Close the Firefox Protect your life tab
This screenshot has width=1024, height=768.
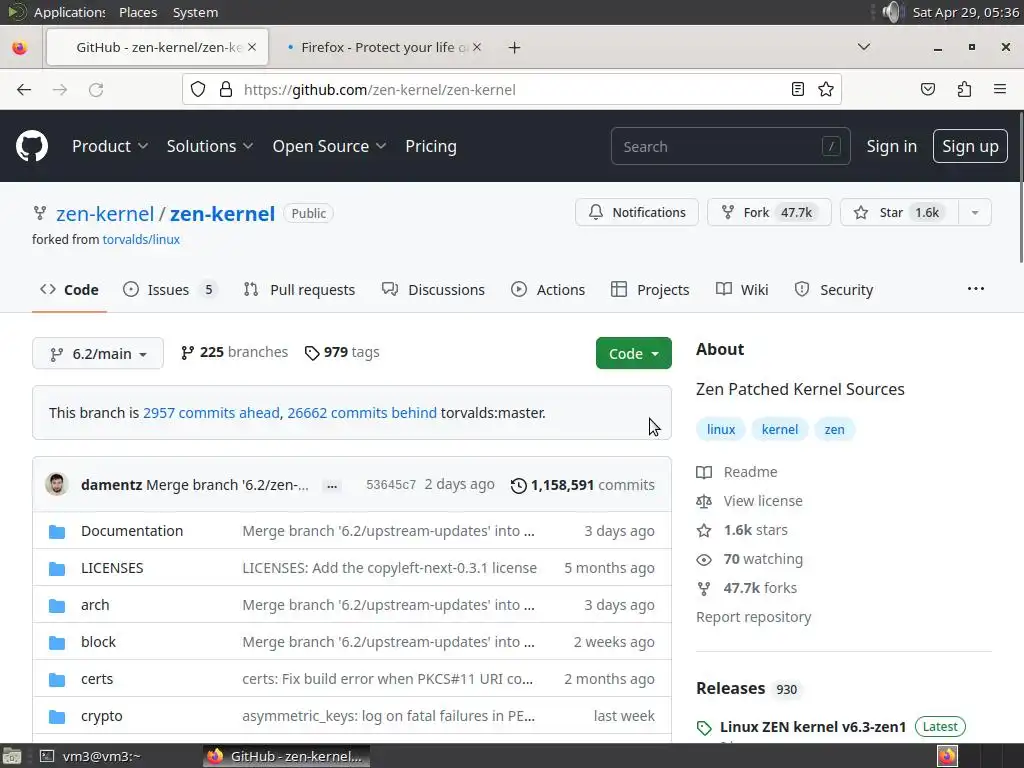(477, 47)
